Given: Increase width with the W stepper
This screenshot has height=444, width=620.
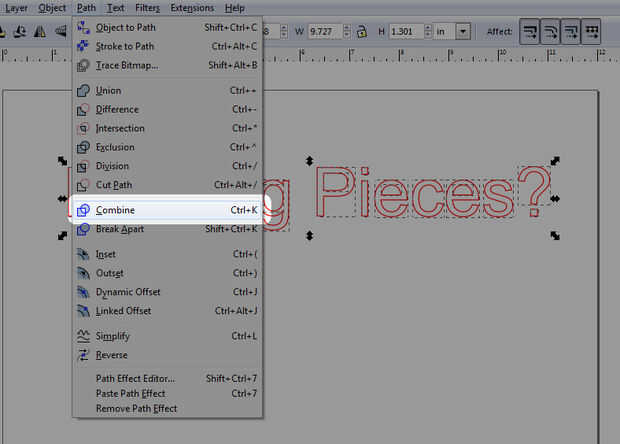Looking at the screenshot, I should 347,28.
